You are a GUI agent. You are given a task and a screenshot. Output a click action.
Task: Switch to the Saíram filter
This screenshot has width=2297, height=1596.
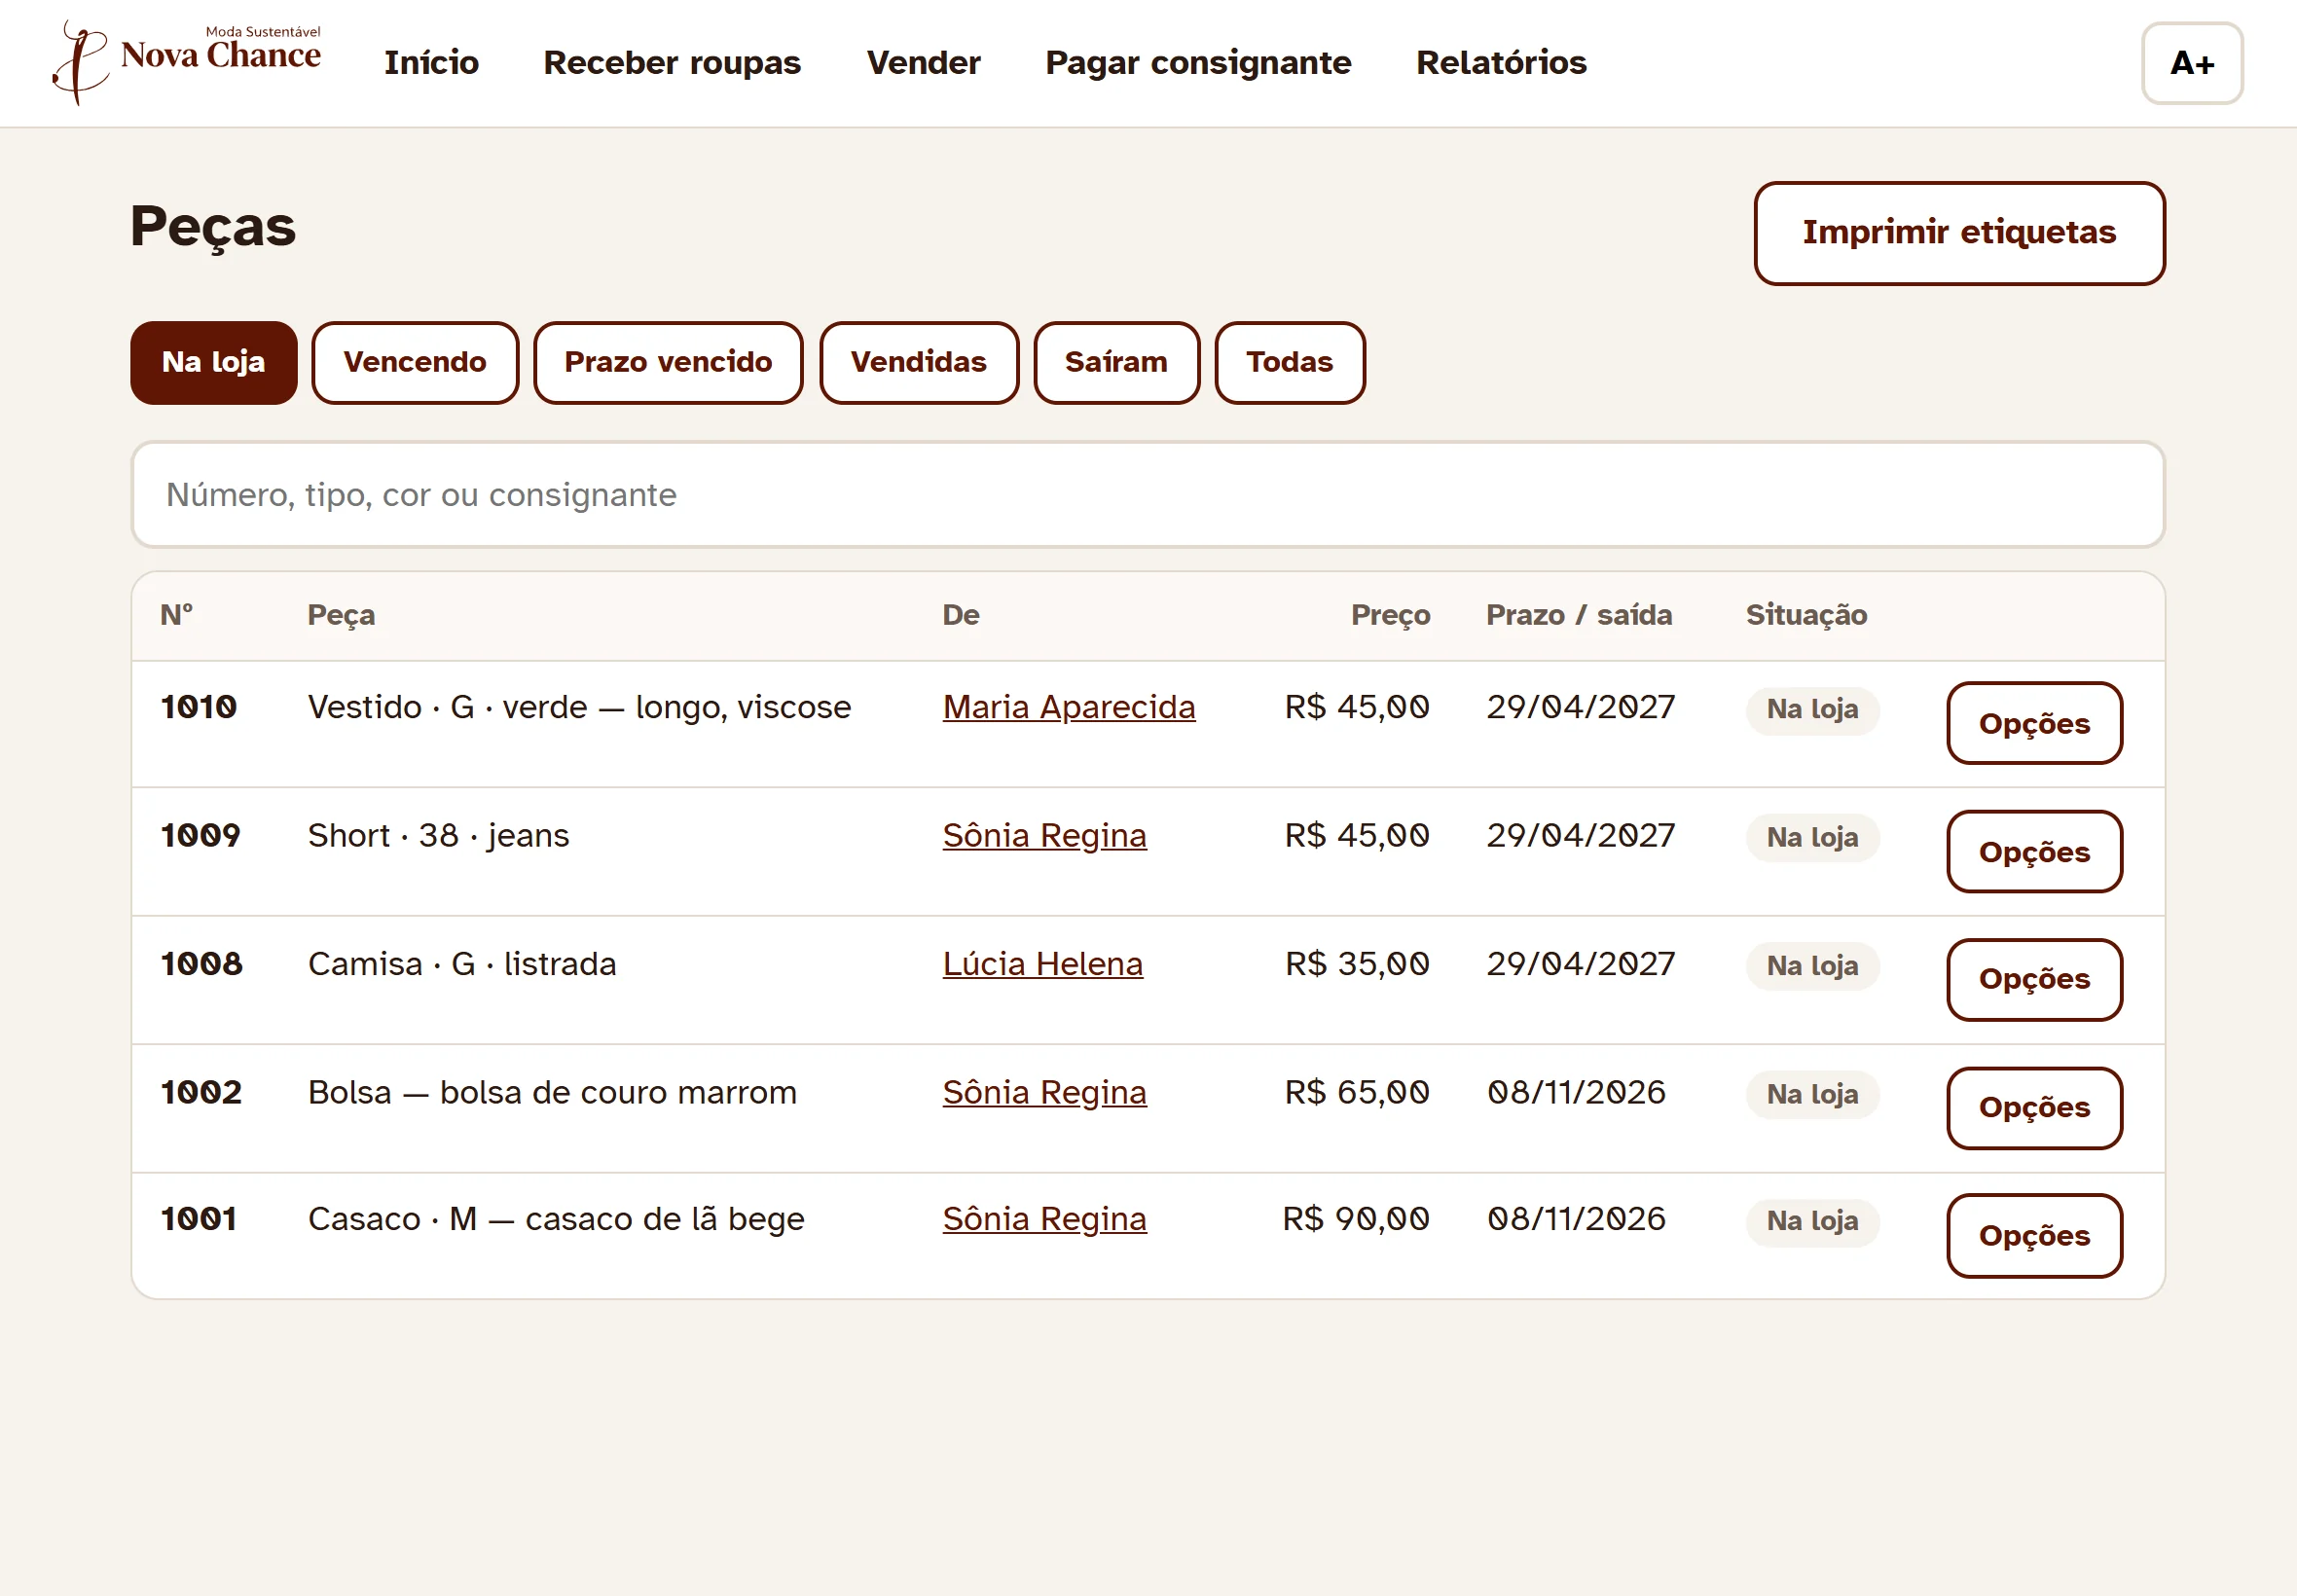click(1116, 362)
